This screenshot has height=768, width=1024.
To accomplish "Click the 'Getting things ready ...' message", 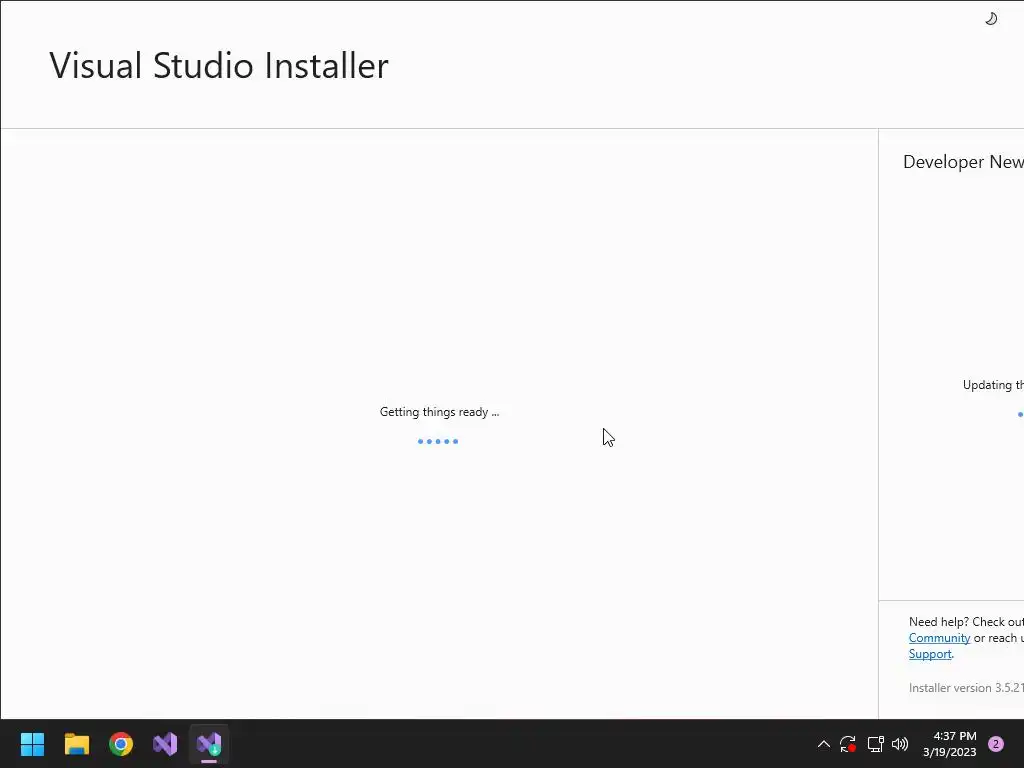I will point(440,412).
